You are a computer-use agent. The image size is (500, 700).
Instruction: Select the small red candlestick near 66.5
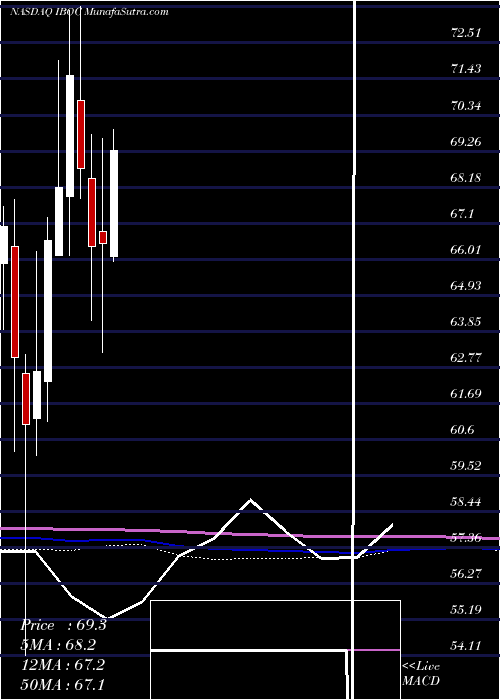tap(103, 238)
